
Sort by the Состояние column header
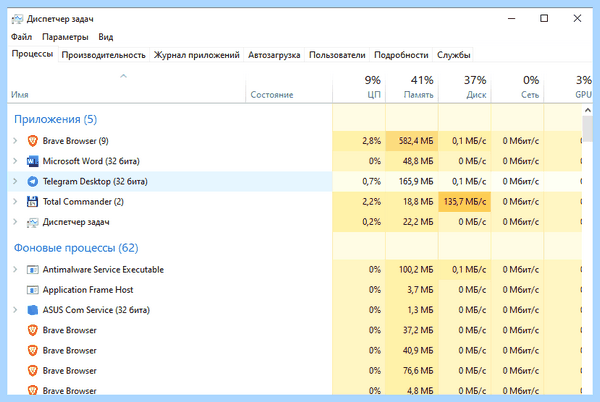(x=289, y=88)
